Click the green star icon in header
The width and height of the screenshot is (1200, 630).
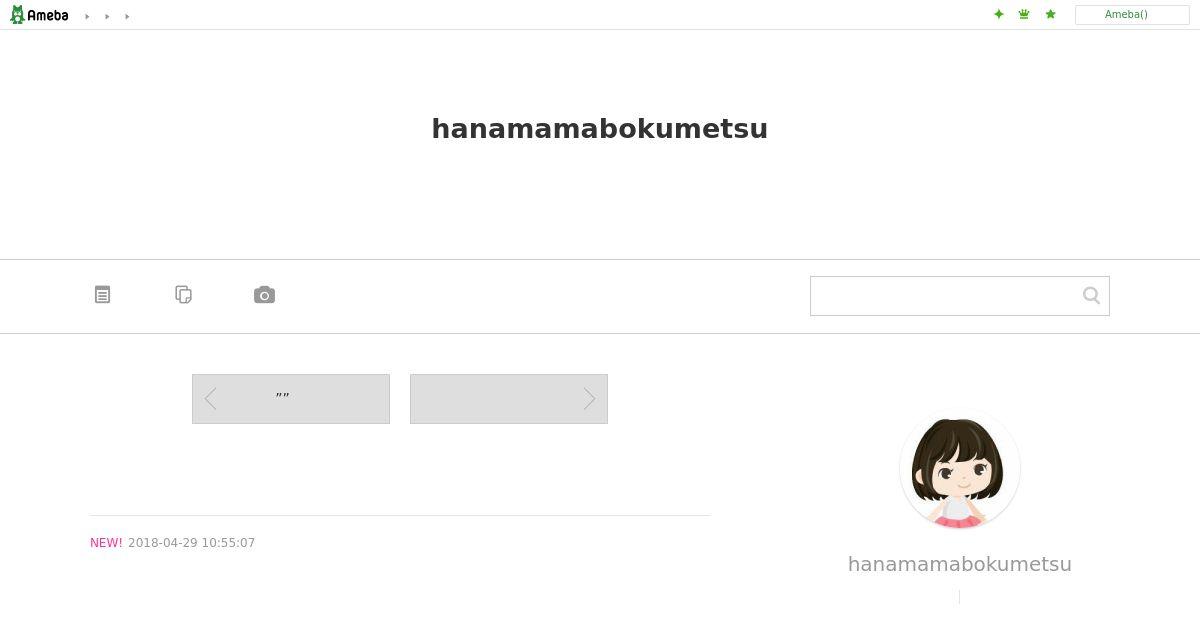click(1050, 14)
